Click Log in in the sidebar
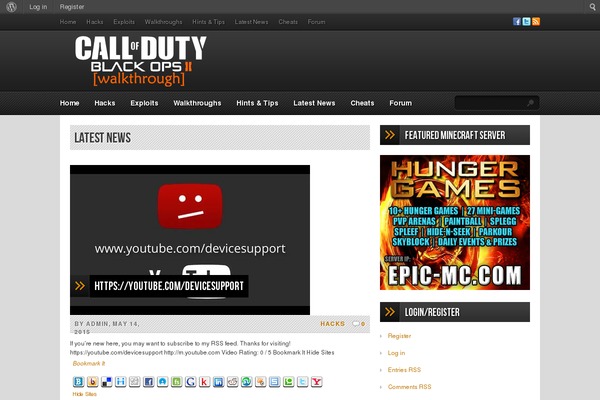This screenshot has width=600, height=400. [x=396, y=353]
